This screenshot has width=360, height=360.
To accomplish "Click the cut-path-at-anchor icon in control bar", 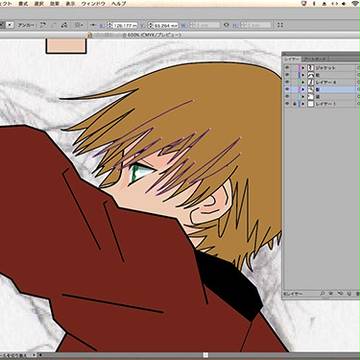I will tap(64, 25).
